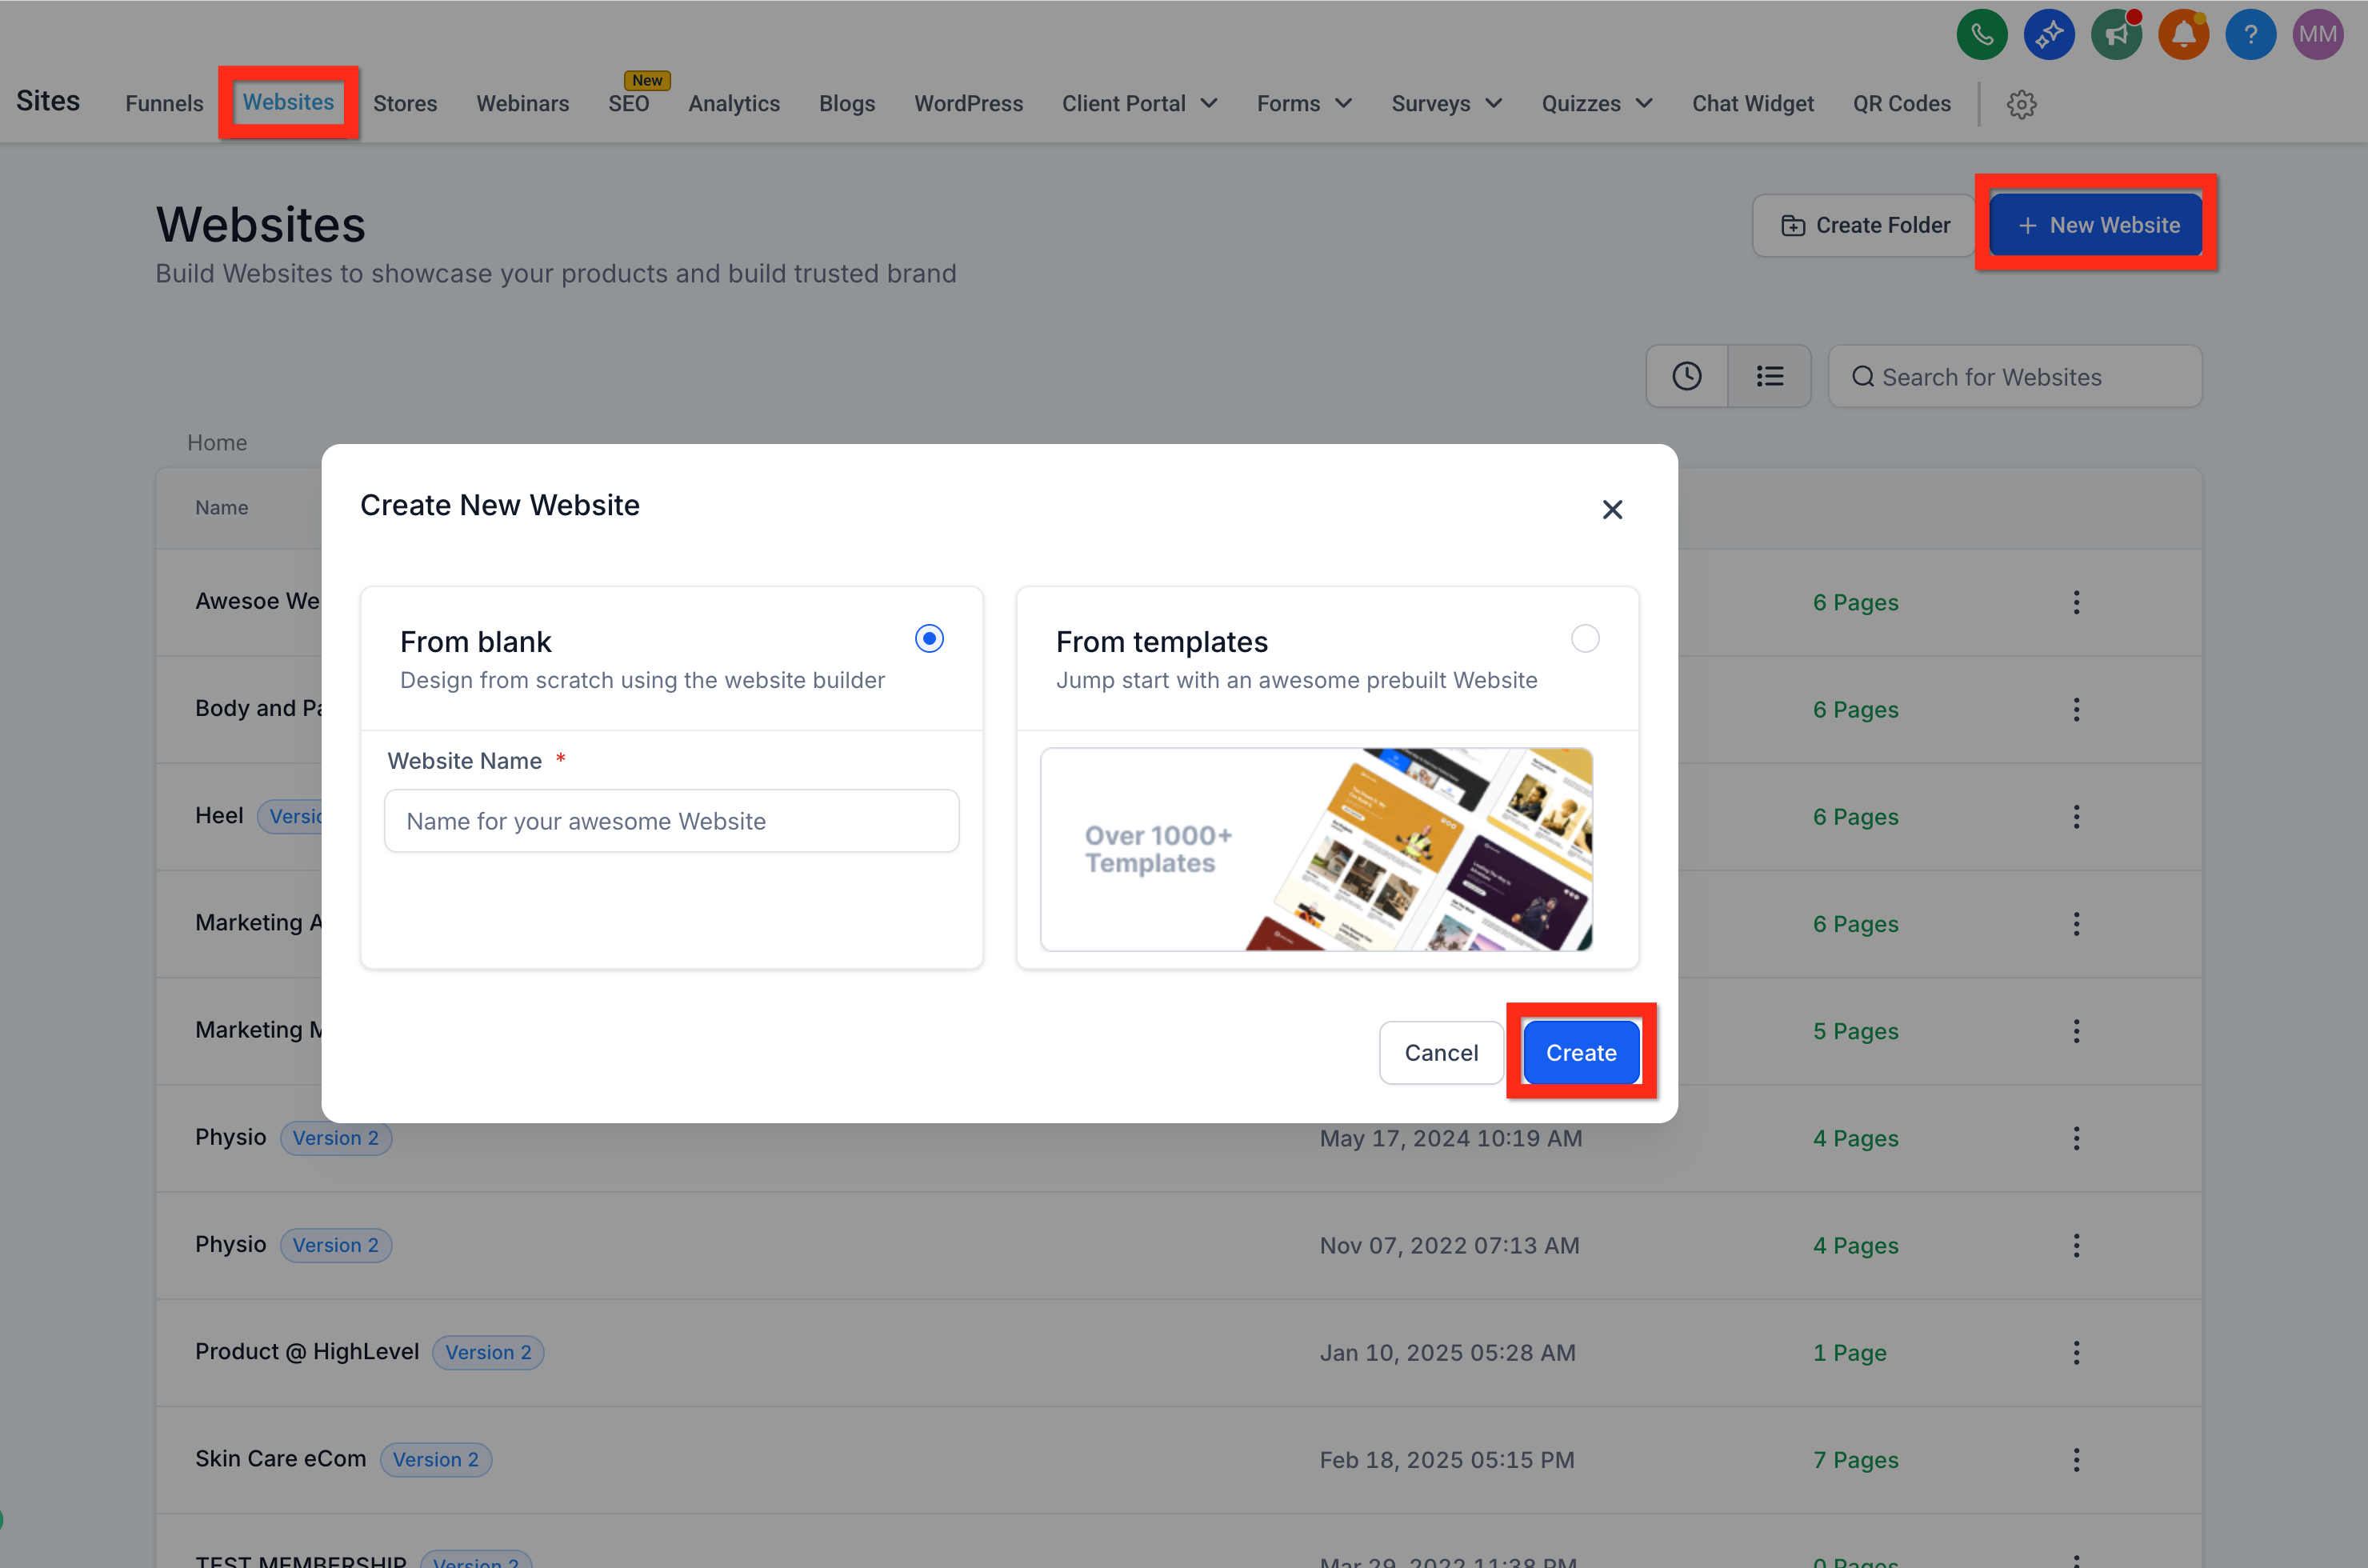Open the help question mark icon
Screen dimensions: 2368x1568
click(x=2251, y=33)
